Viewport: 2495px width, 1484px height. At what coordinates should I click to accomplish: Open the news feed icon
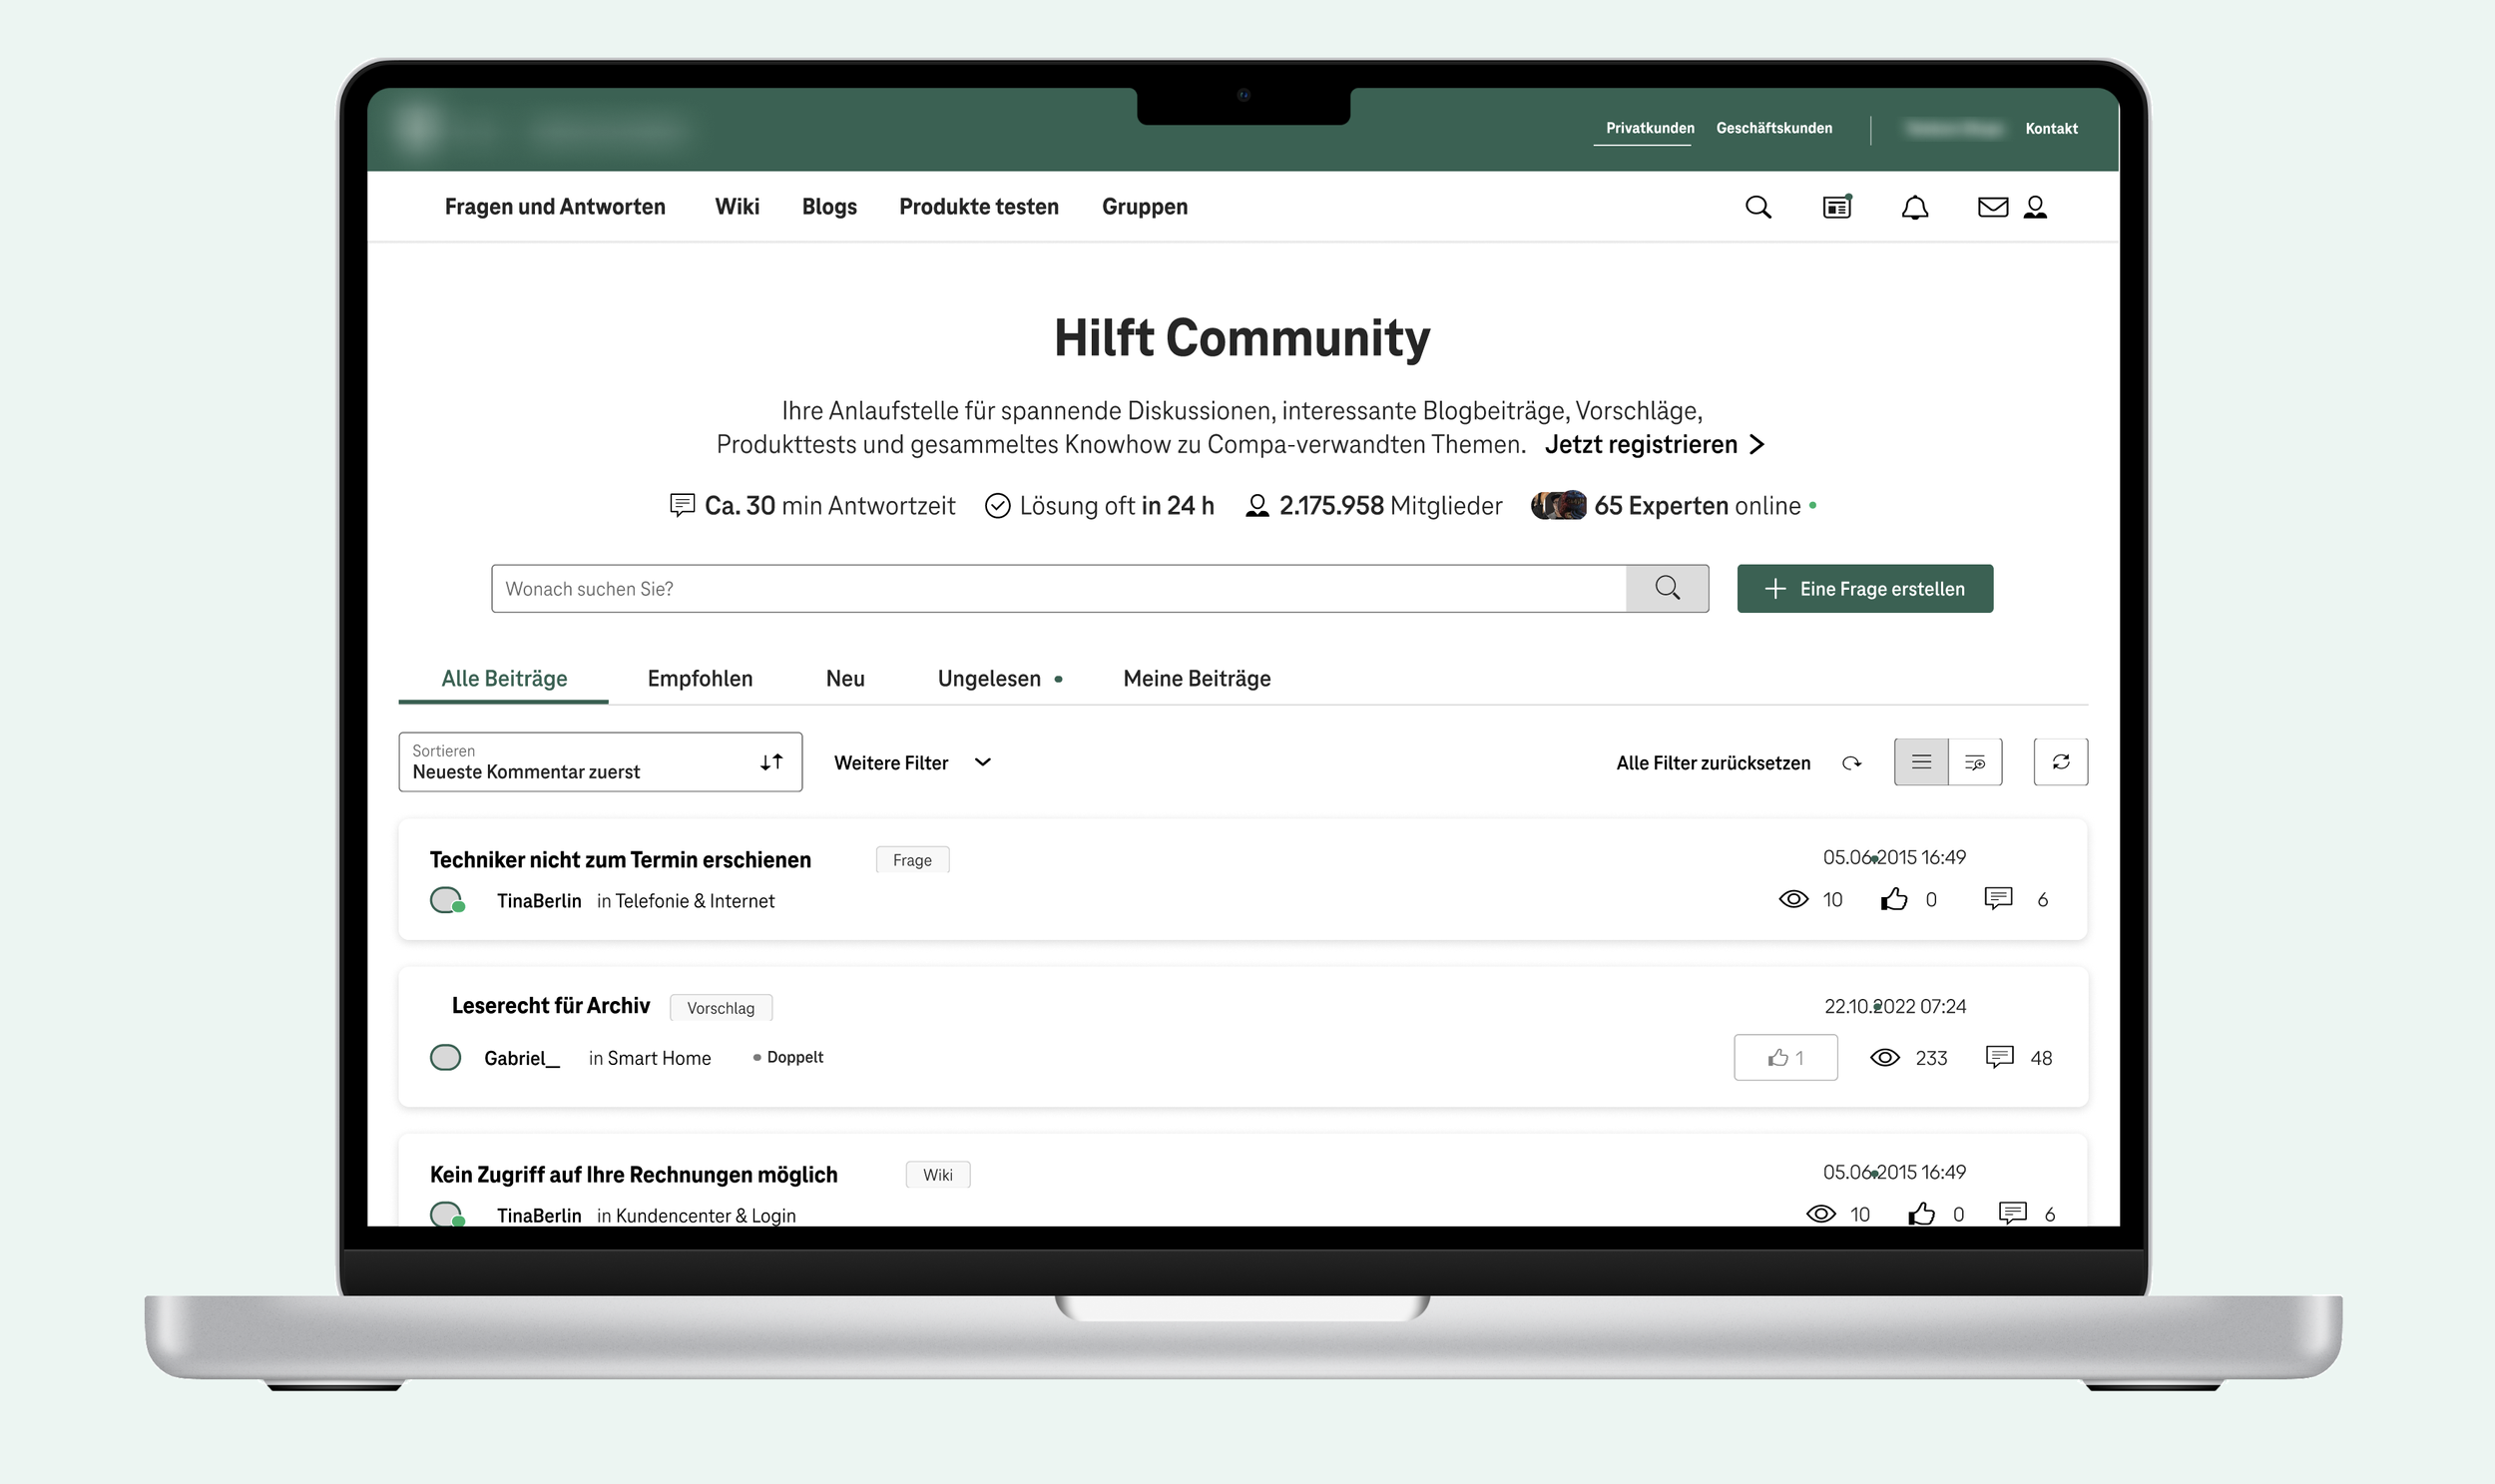pos(1837,207)
